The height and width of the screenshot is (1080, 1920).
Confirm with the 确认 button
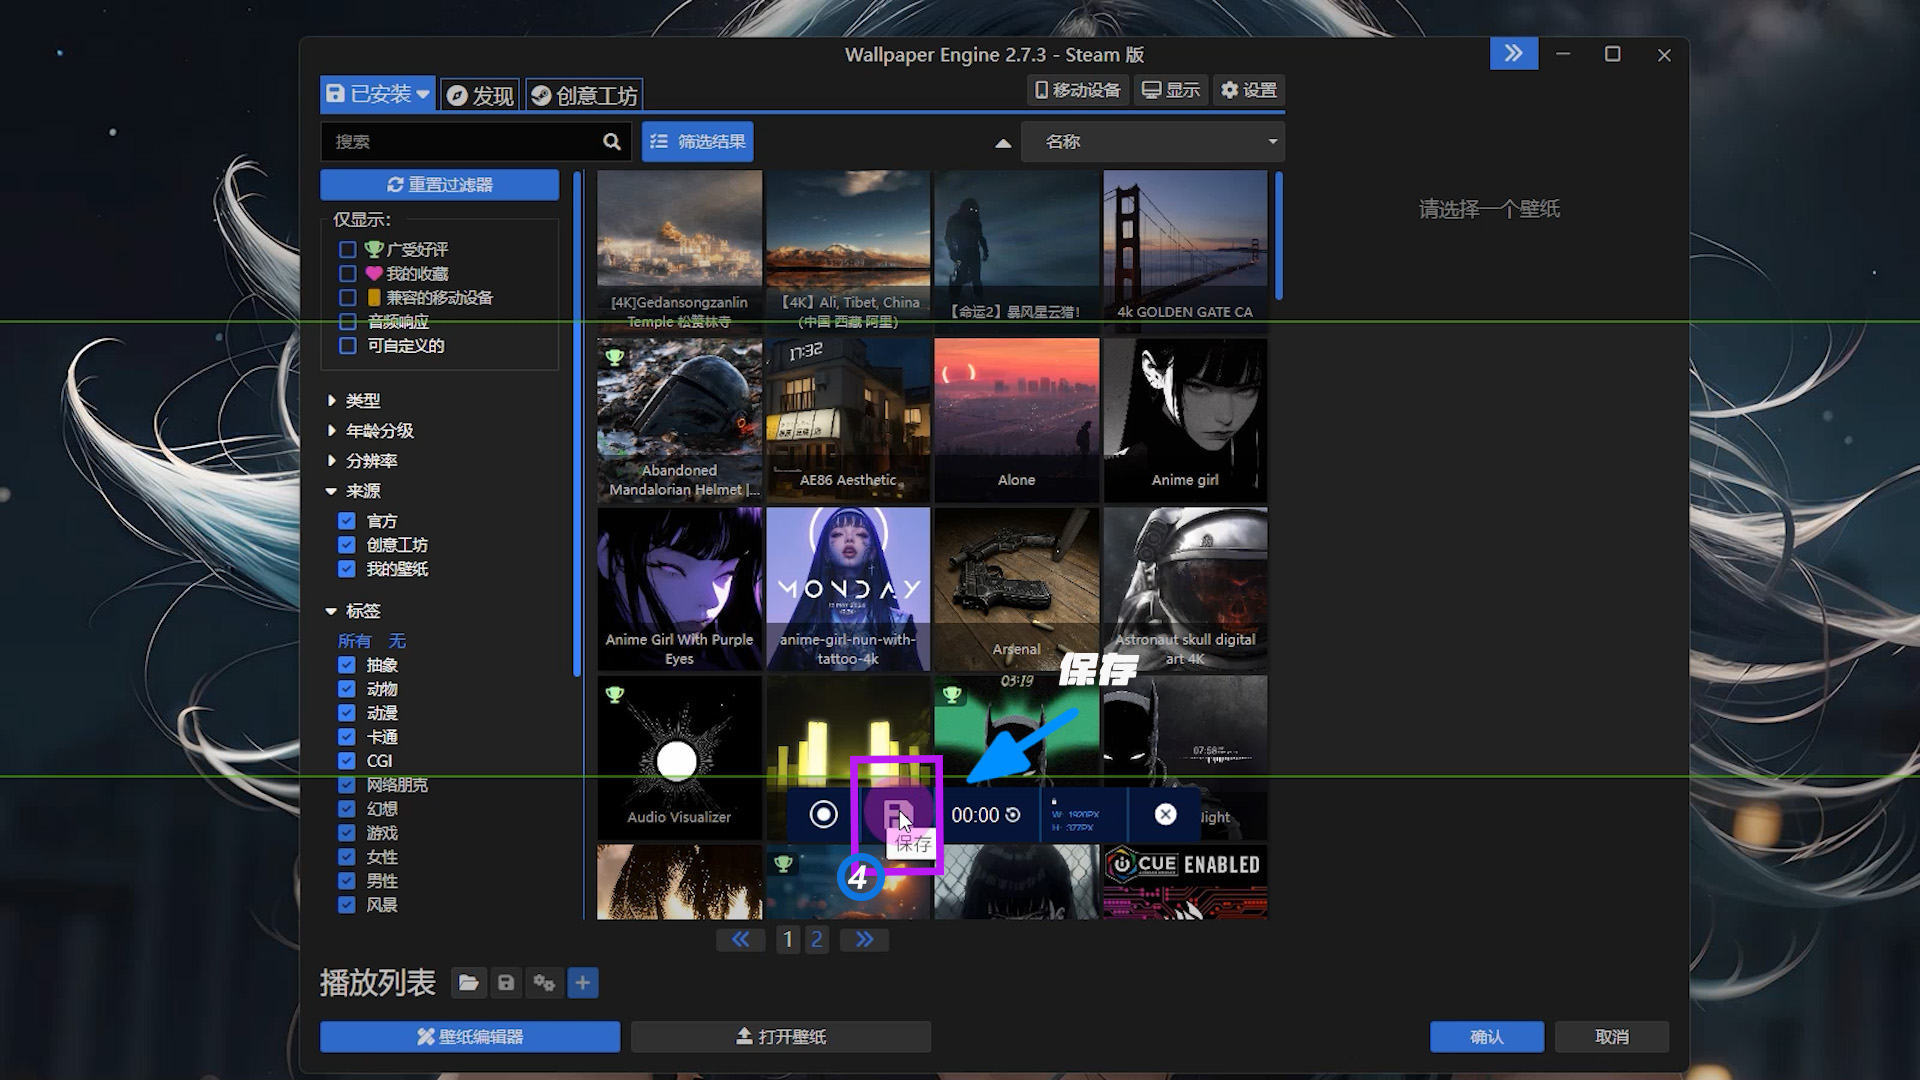pyautogui.click(x=1487, y=1037)
